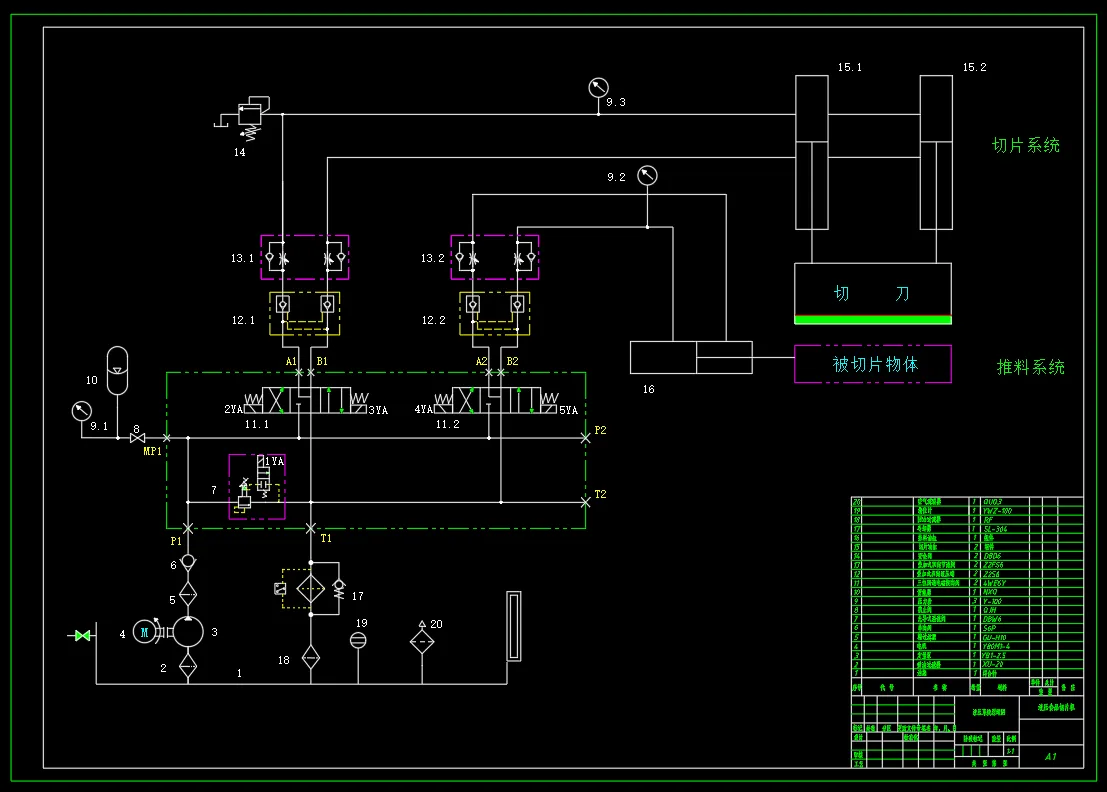This screenshot has height=792, width=1107.
Task: Click the MP1 port label
Action: (152, 451)
